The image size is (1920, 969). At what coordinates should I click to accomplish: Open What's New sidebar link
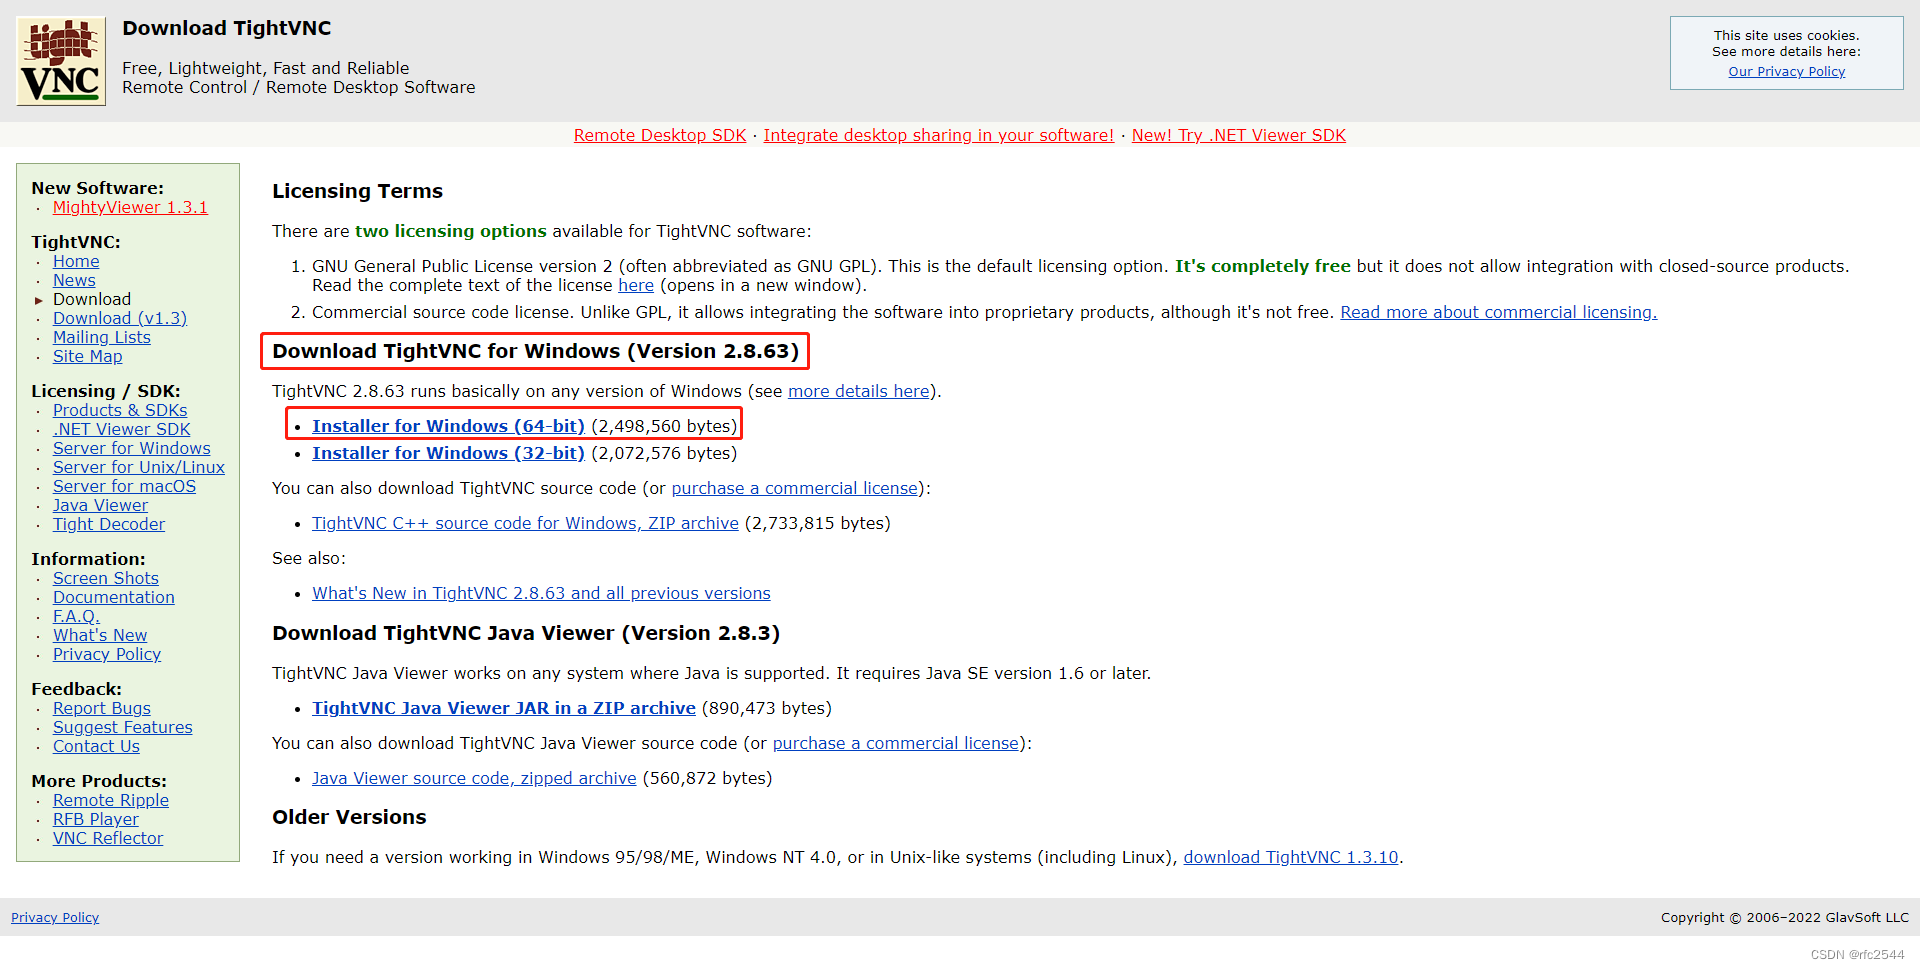[x=100, y=635]
